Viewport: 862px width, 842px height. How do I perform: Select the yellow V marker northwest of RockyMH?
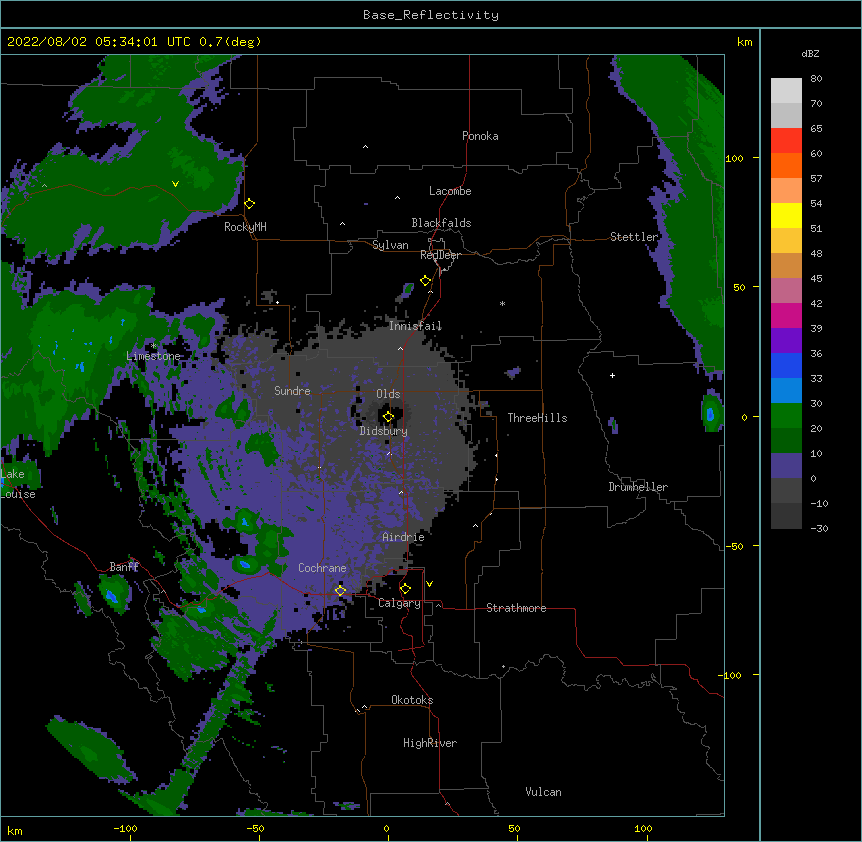[175, 184]
